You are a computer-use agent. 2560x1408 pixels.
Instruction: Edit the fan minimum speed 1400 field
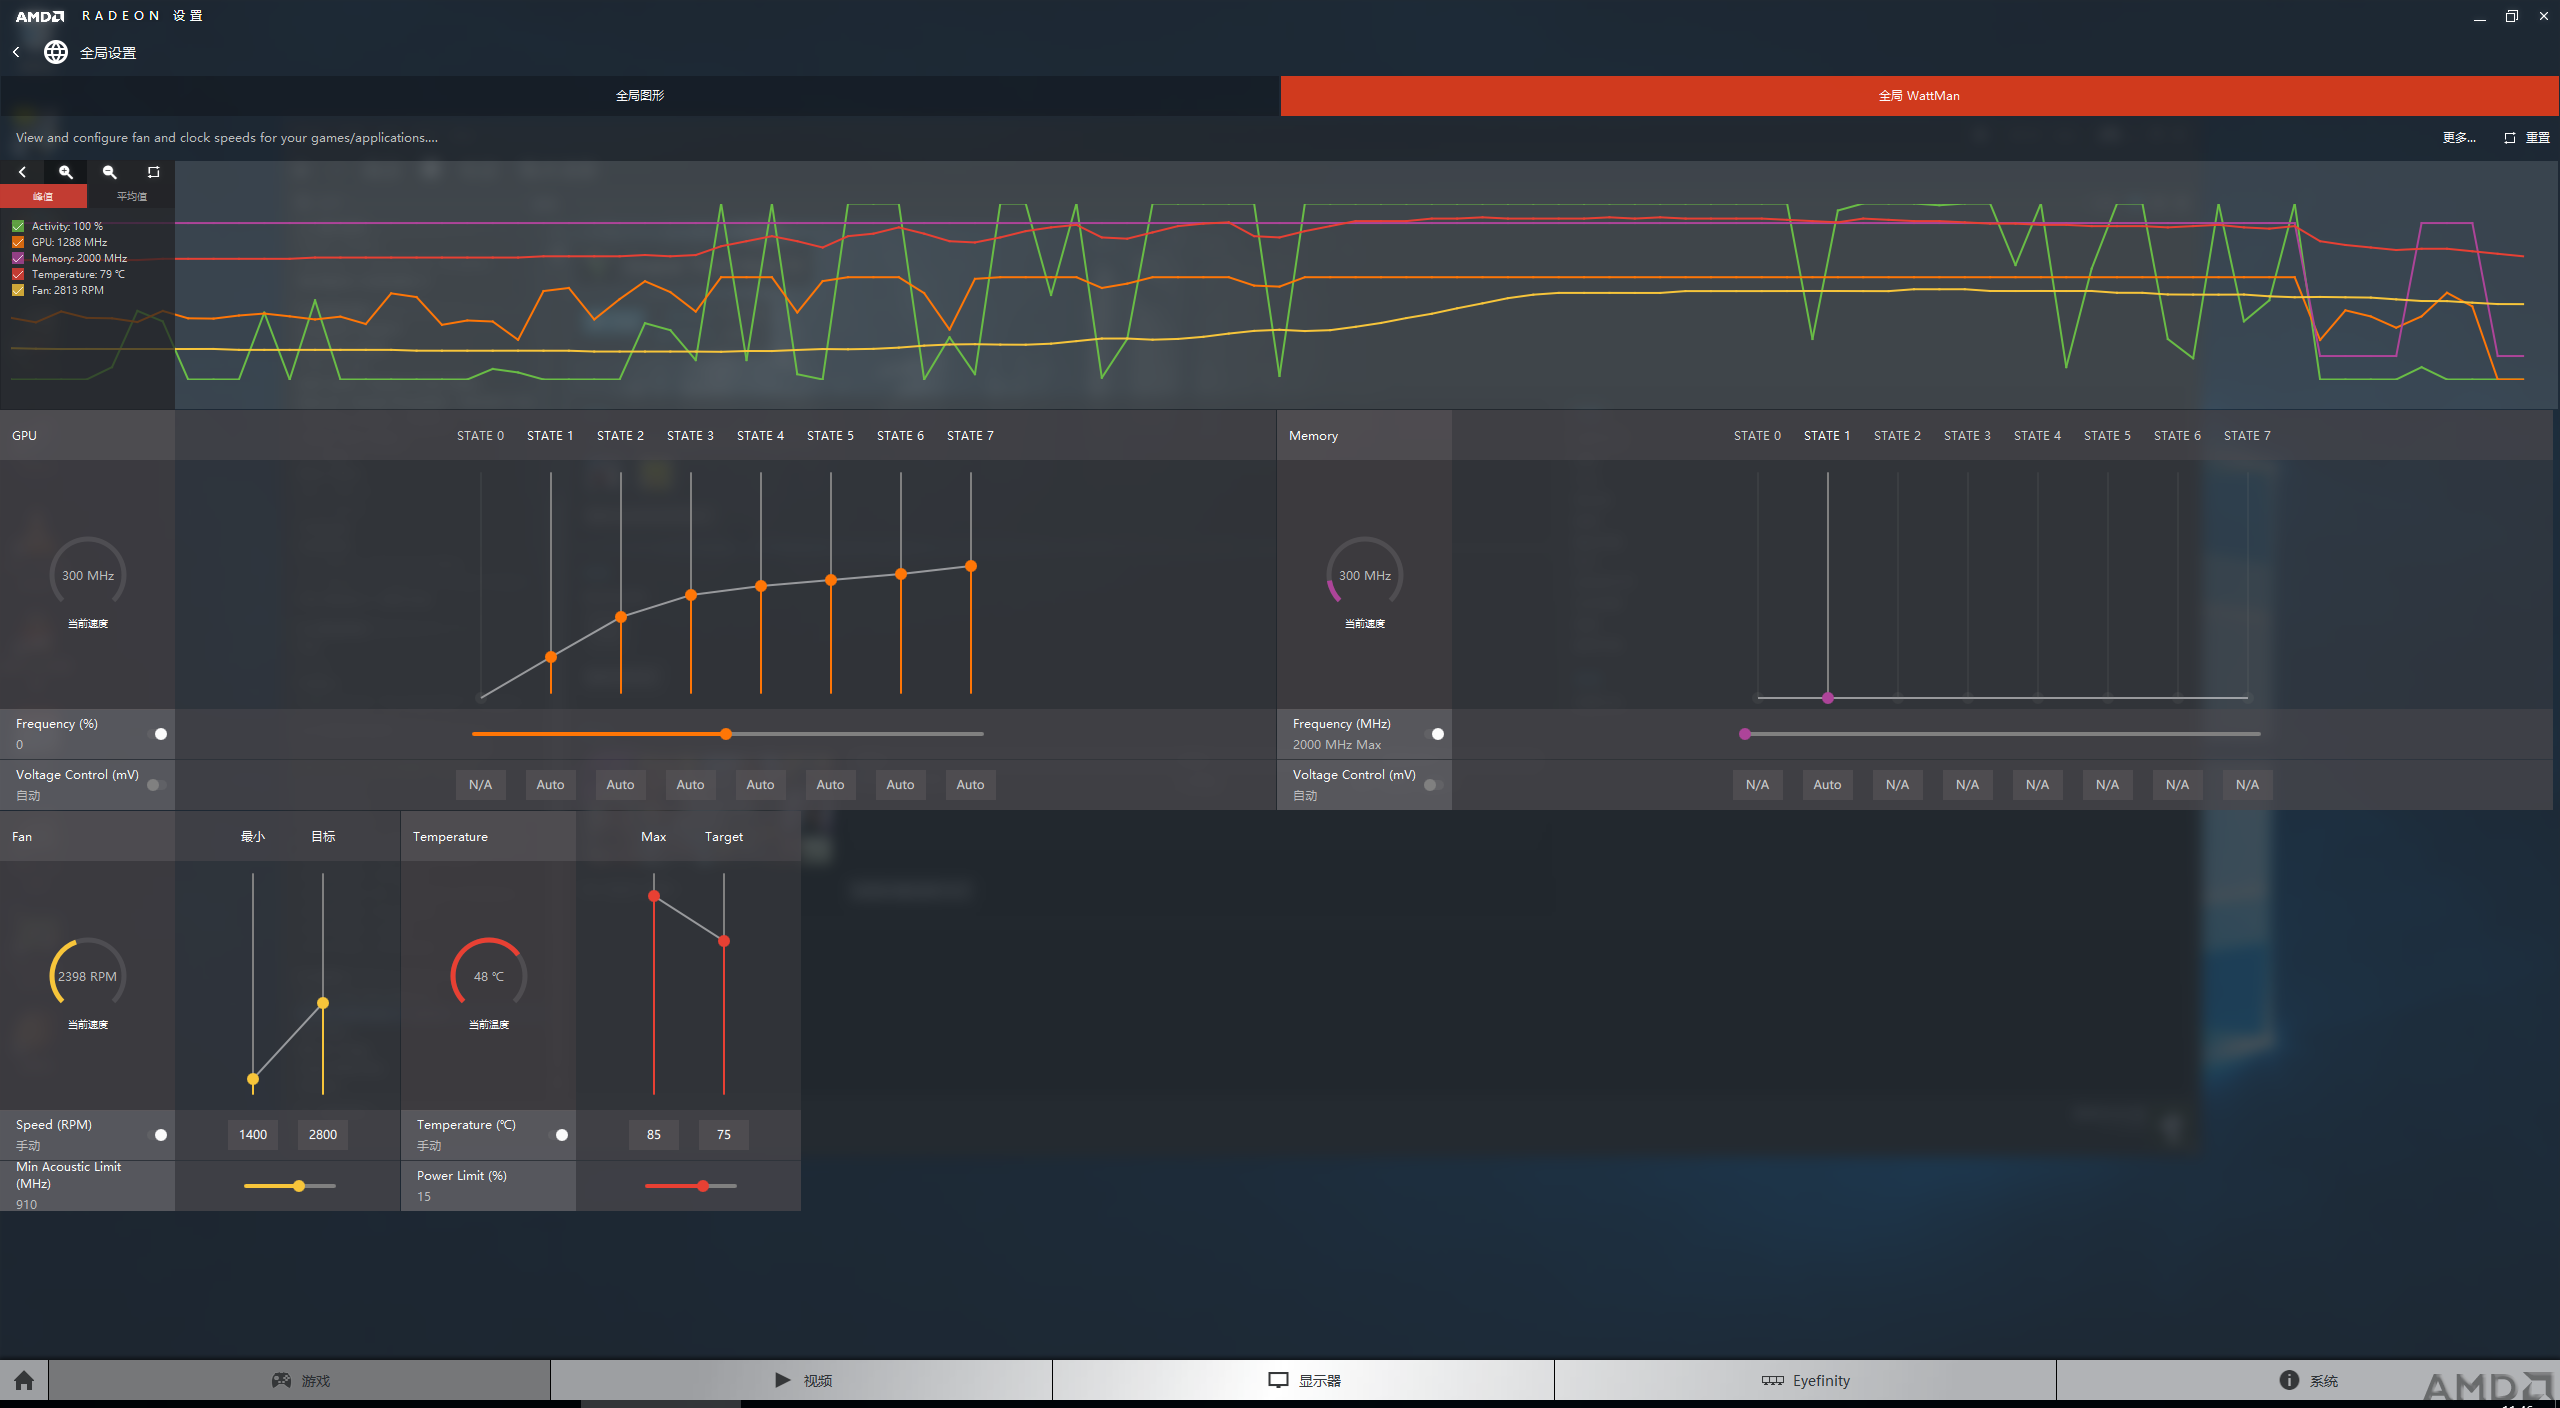pyautogui.click(x=253, y=1135)
